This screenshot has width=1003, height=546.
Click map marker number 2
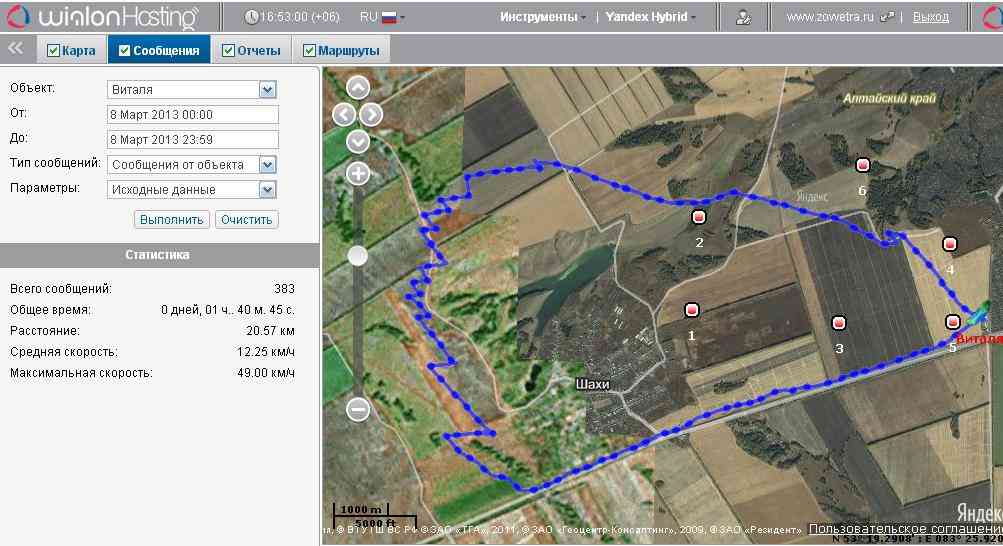(x=699, y=217)
